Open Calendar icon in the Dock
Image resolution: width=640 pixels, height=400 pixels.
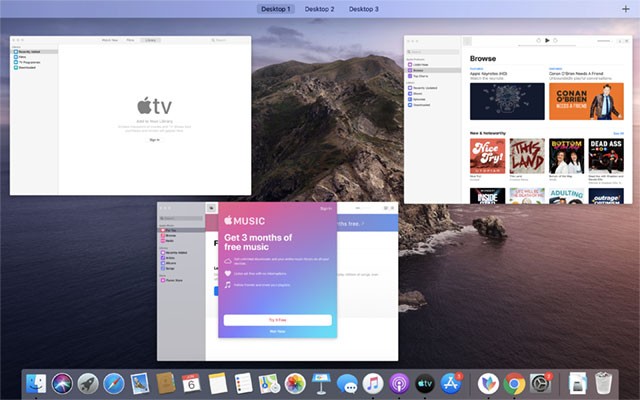tap(191, 384)
